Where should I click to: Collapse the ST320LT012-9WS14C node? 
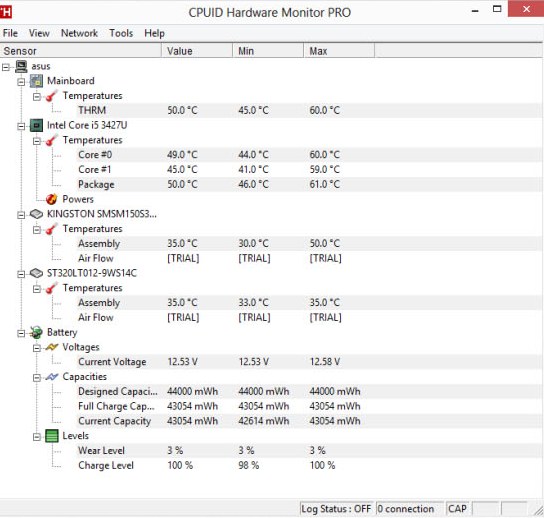pos(21,274)
